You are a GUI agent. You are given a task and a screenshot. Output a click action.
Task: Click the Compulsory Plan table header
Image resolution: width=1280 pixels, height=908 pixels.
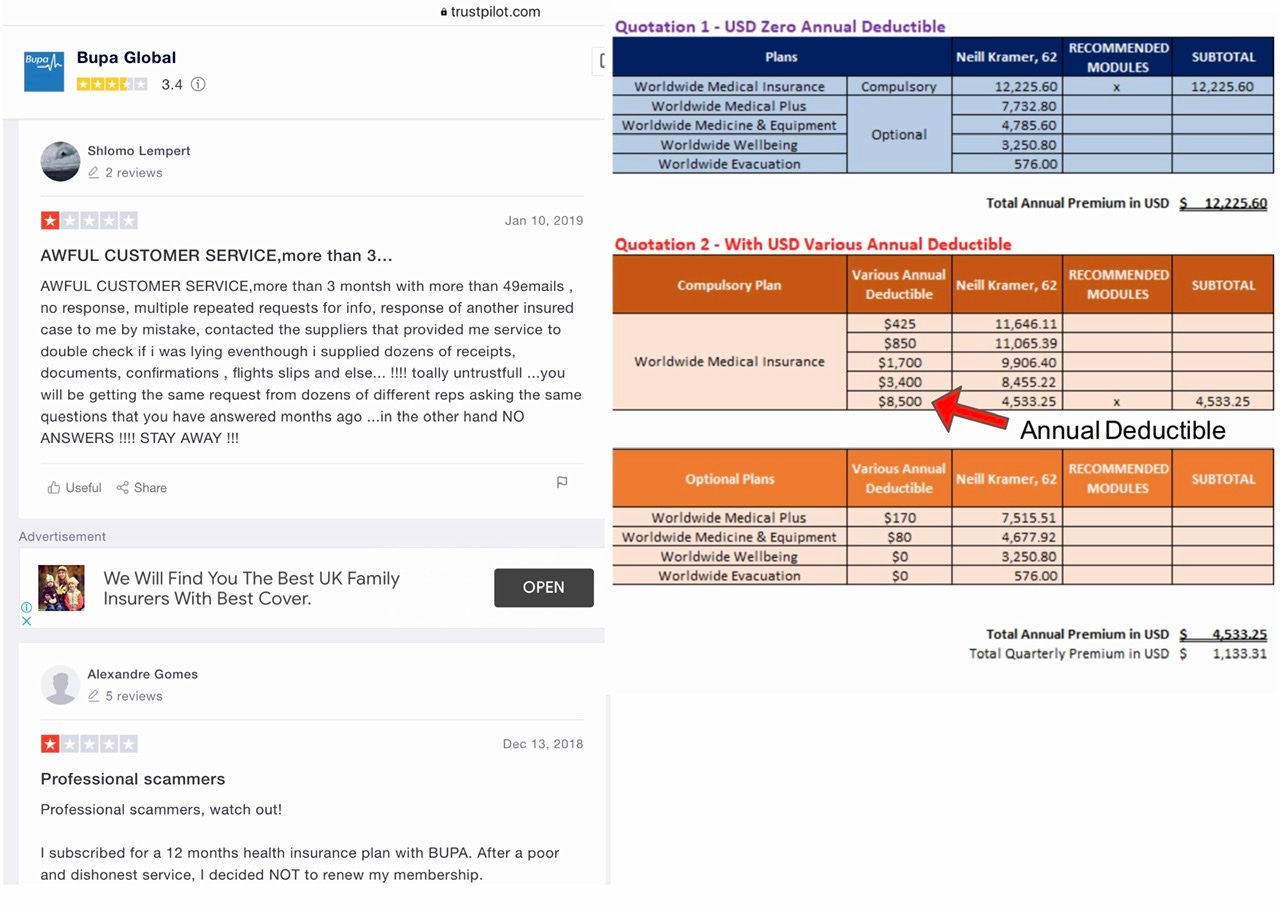pyautogui.click(x=730, y=285)
